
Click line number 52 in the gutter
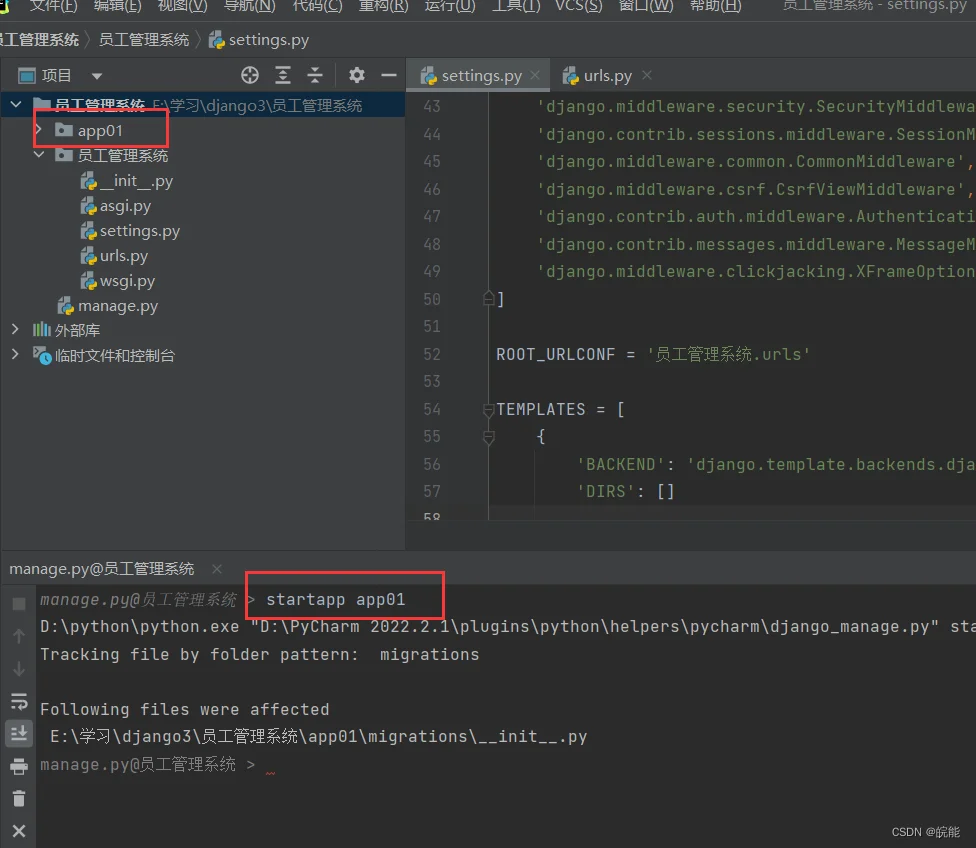[x=432, y=354]
